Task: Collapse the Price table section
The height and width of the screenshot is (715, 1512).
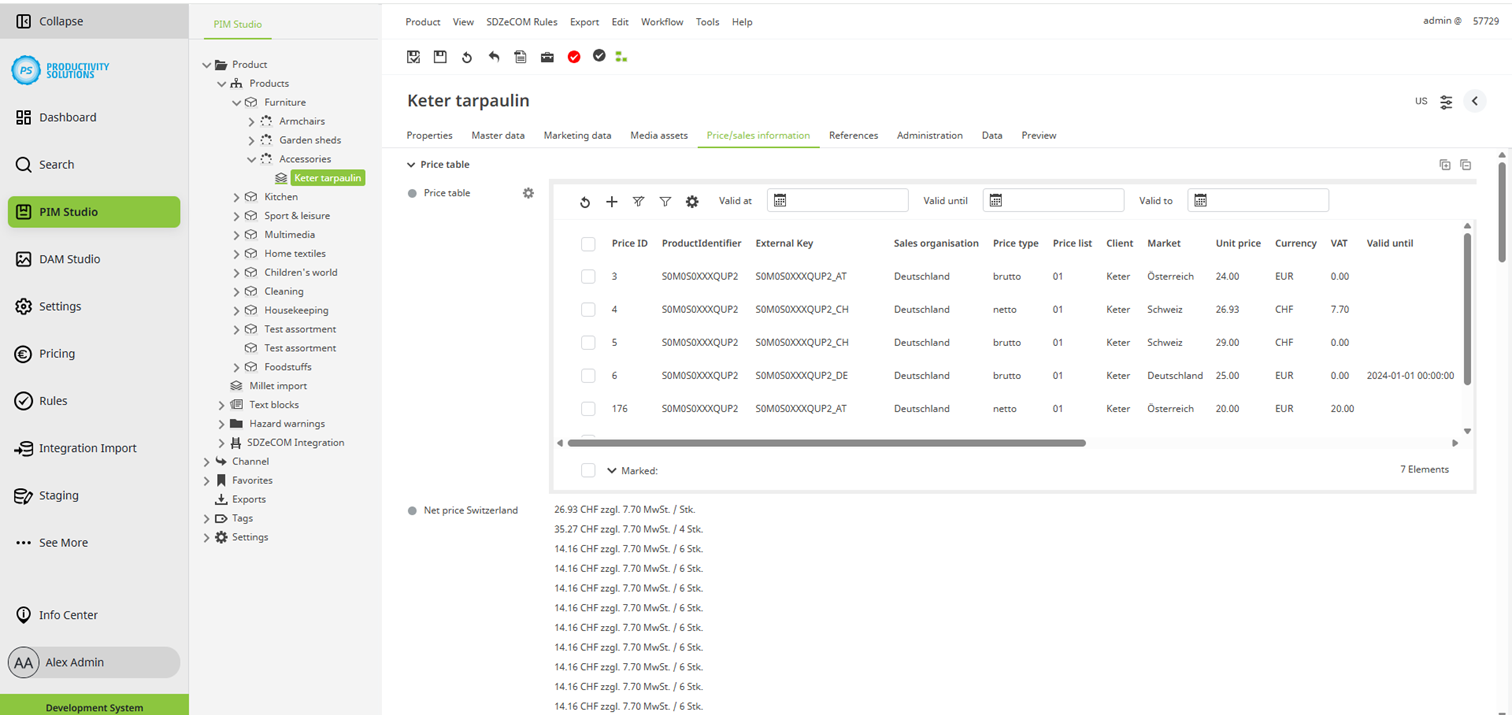Action: coord(410,164)
